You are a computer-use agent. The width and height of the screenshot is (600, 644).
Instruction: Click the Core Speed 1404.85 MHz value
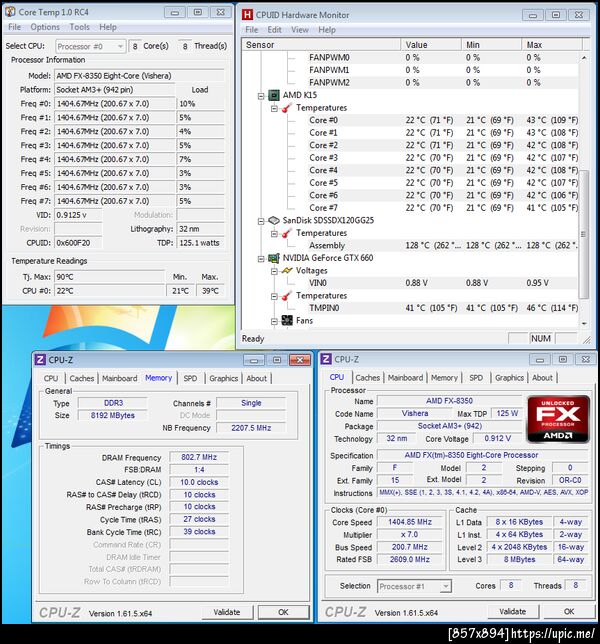pos(410,522)
